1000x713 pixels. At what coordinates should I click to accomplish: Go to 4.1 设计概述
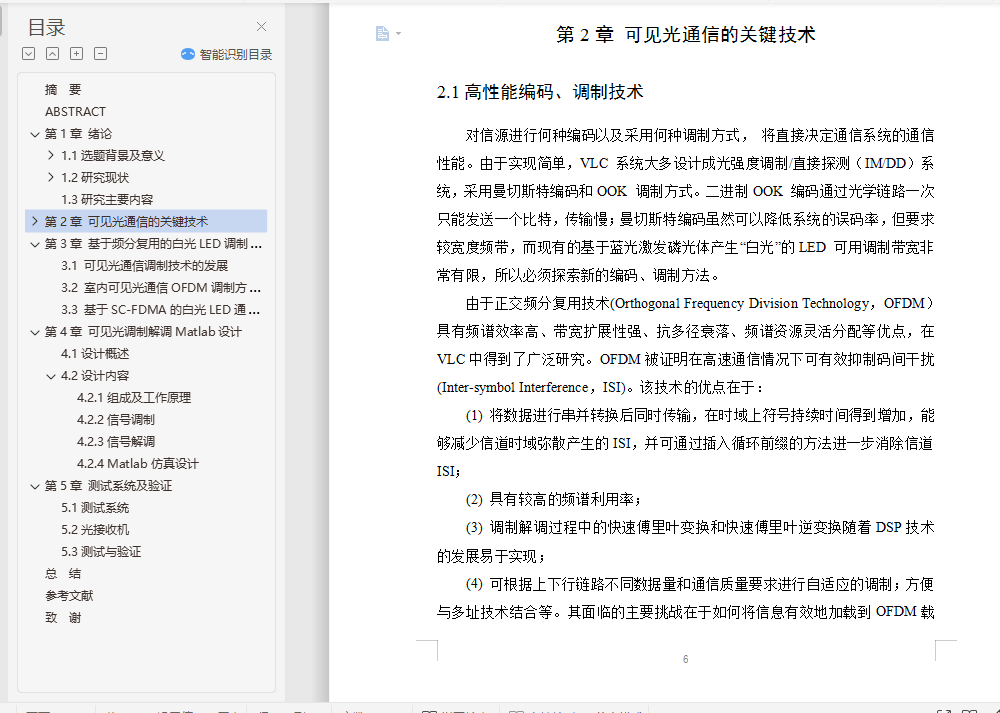click(95, 354)
